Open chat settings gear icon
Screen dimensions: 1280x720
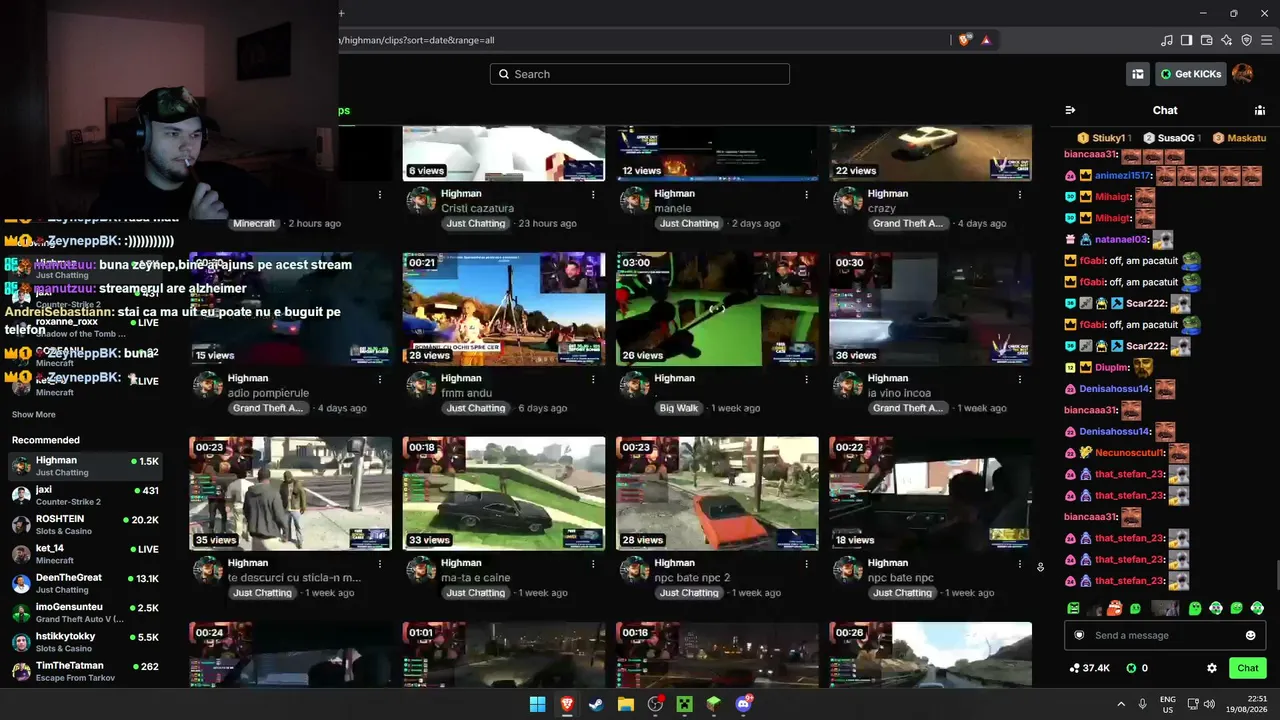pyautogui.click(x=1212, y=668)
